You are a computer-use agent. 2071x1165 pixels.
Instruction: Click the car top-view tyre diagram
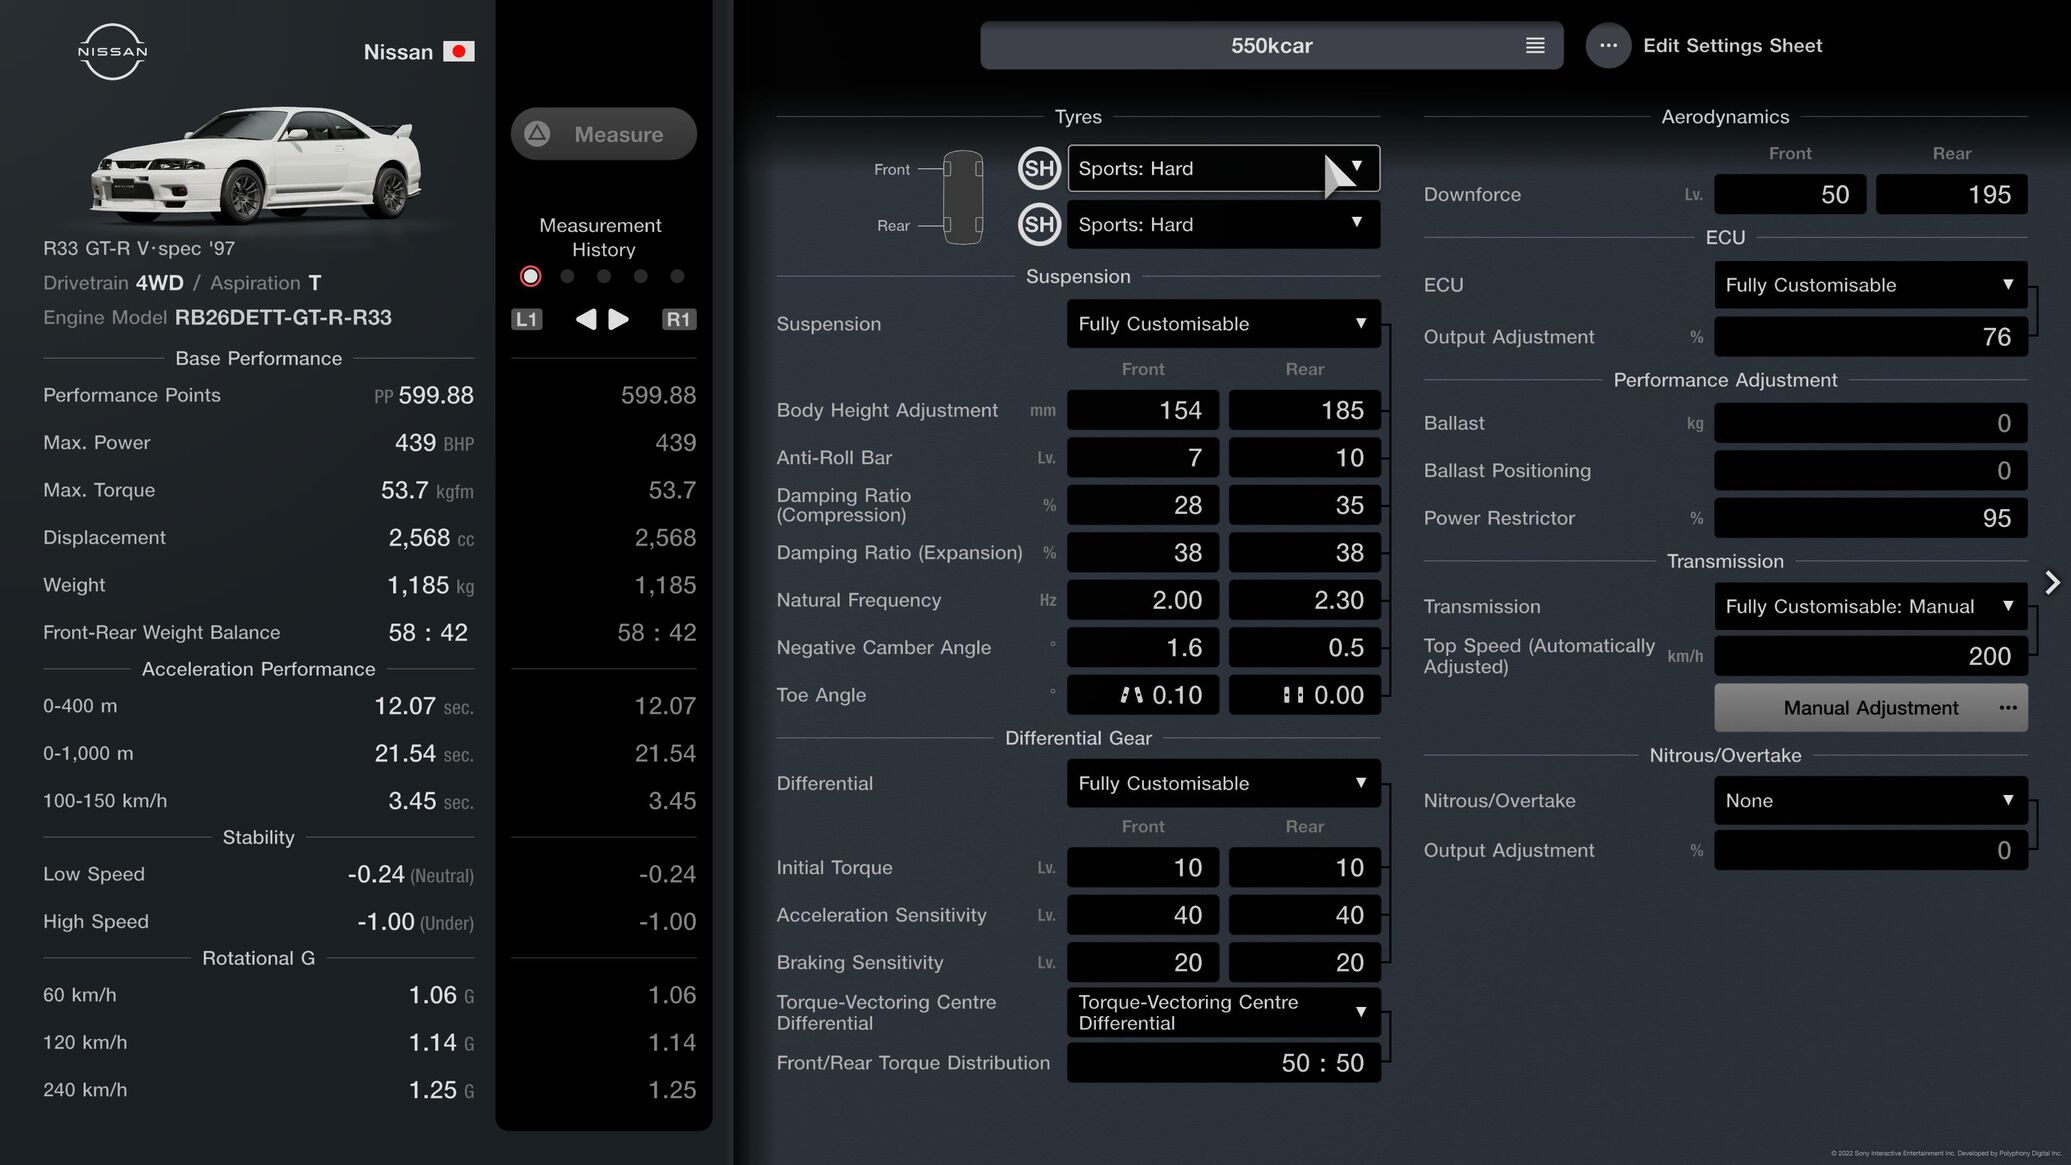(x=963, y=197)
